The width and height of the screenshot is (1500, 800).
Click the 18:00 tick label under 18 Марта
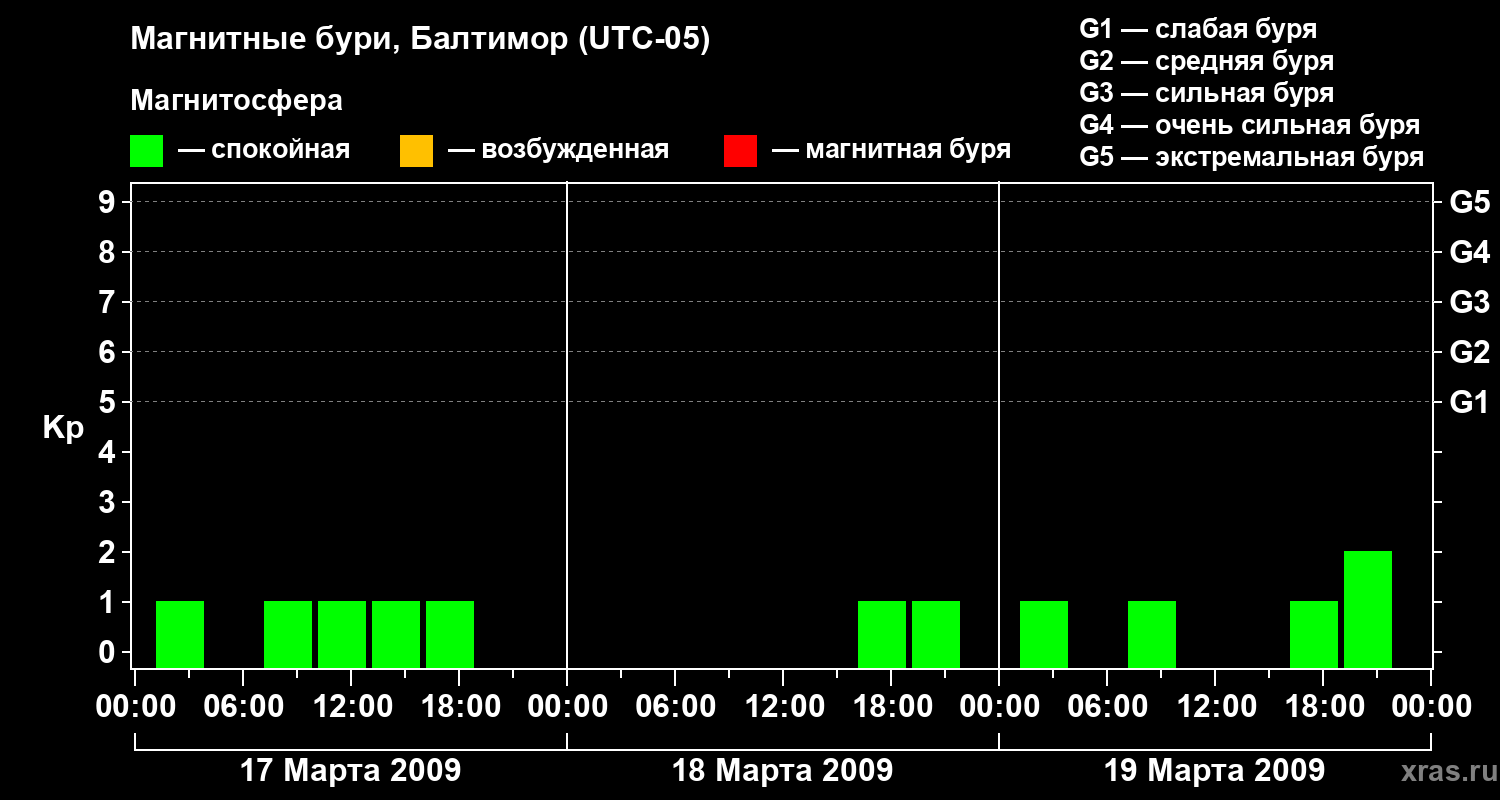891,707
